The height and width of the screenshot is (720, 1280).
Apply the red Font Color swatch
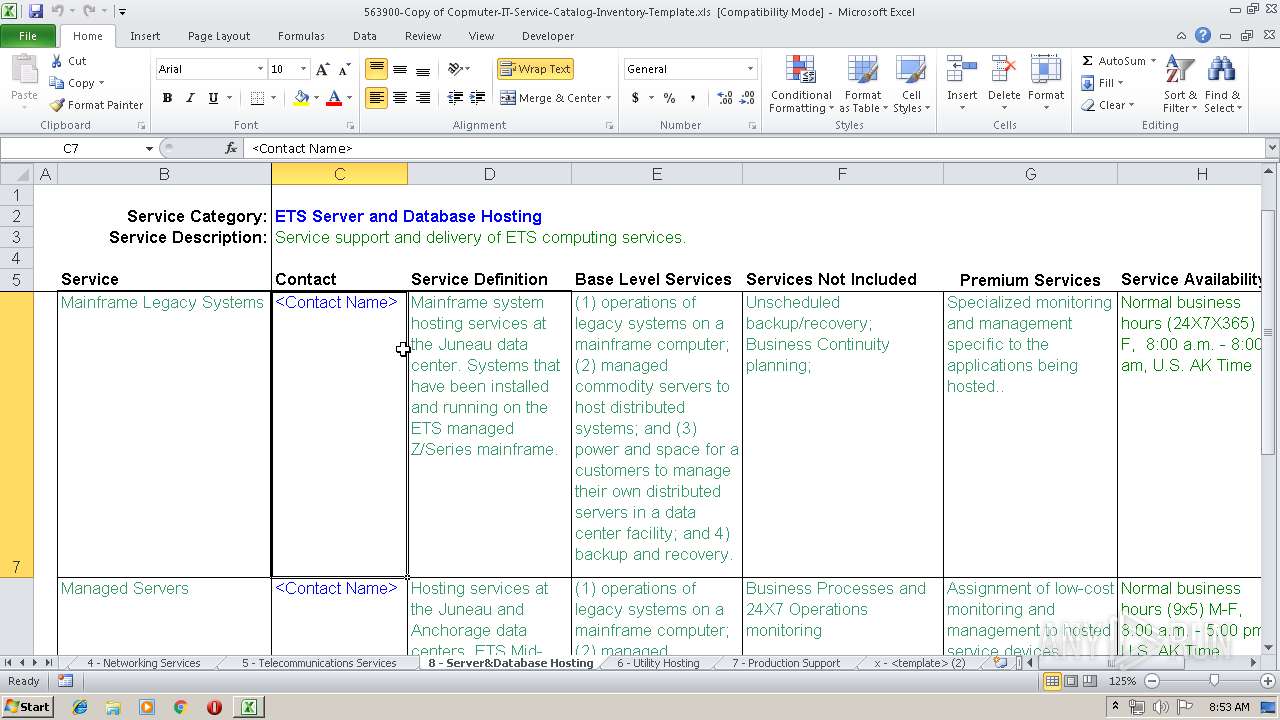[334, 98]
